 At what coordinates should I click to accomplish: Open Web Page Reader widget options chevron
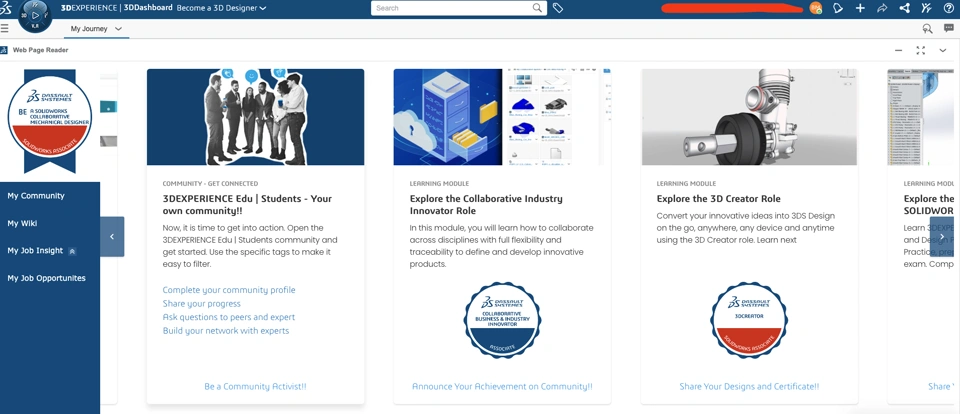click(943, 50)
